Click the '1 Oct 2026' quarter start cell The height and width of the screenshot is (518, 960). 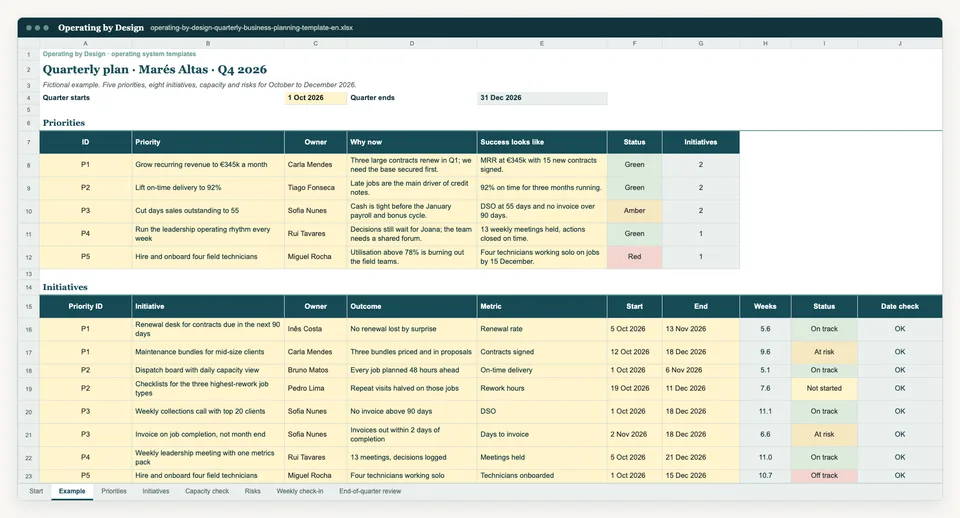tap(315, 98)
